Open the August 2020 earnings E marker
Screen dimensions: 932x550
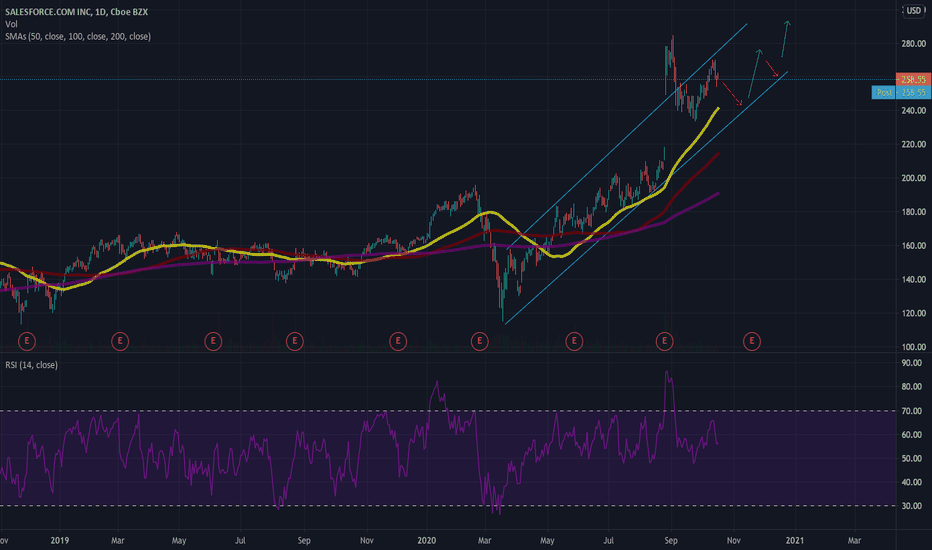[x=665, y=341]
